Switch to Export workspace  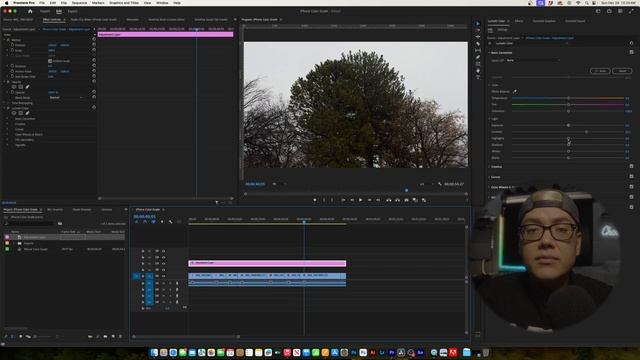[73, 11]
